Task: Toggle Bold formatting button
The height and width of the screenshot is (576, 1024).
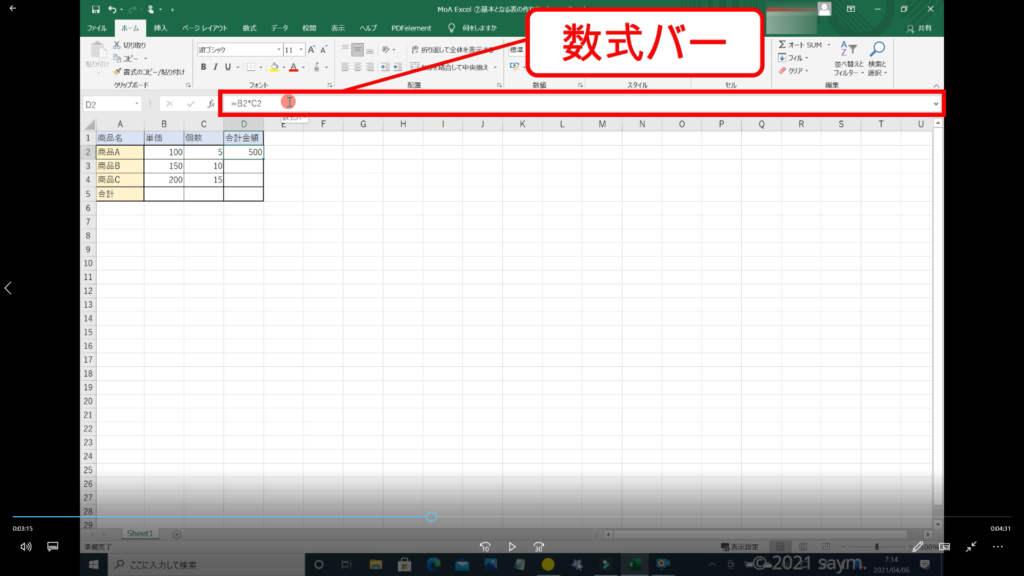Action: (202, 67)
